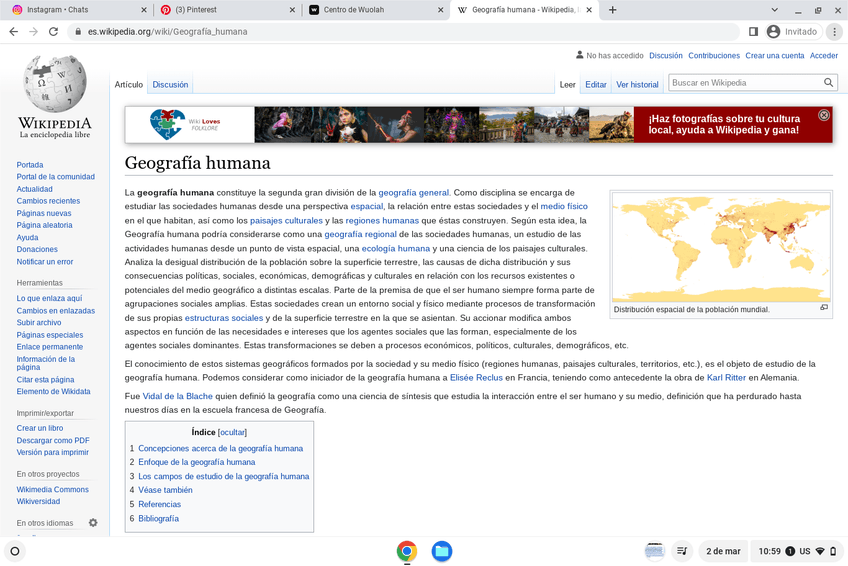Click Wiki Loves Folklore puzzle heart logo
Image resolution: width=848 pixels, height=566 pixels.
click(x=167, y=124)
